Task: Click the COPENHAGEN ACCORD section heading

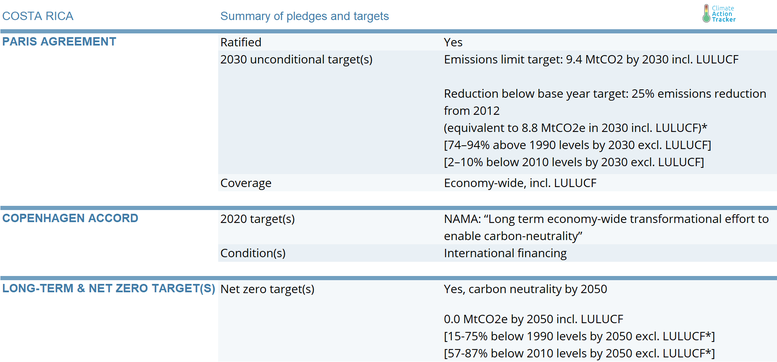Action: coord(70,218)
